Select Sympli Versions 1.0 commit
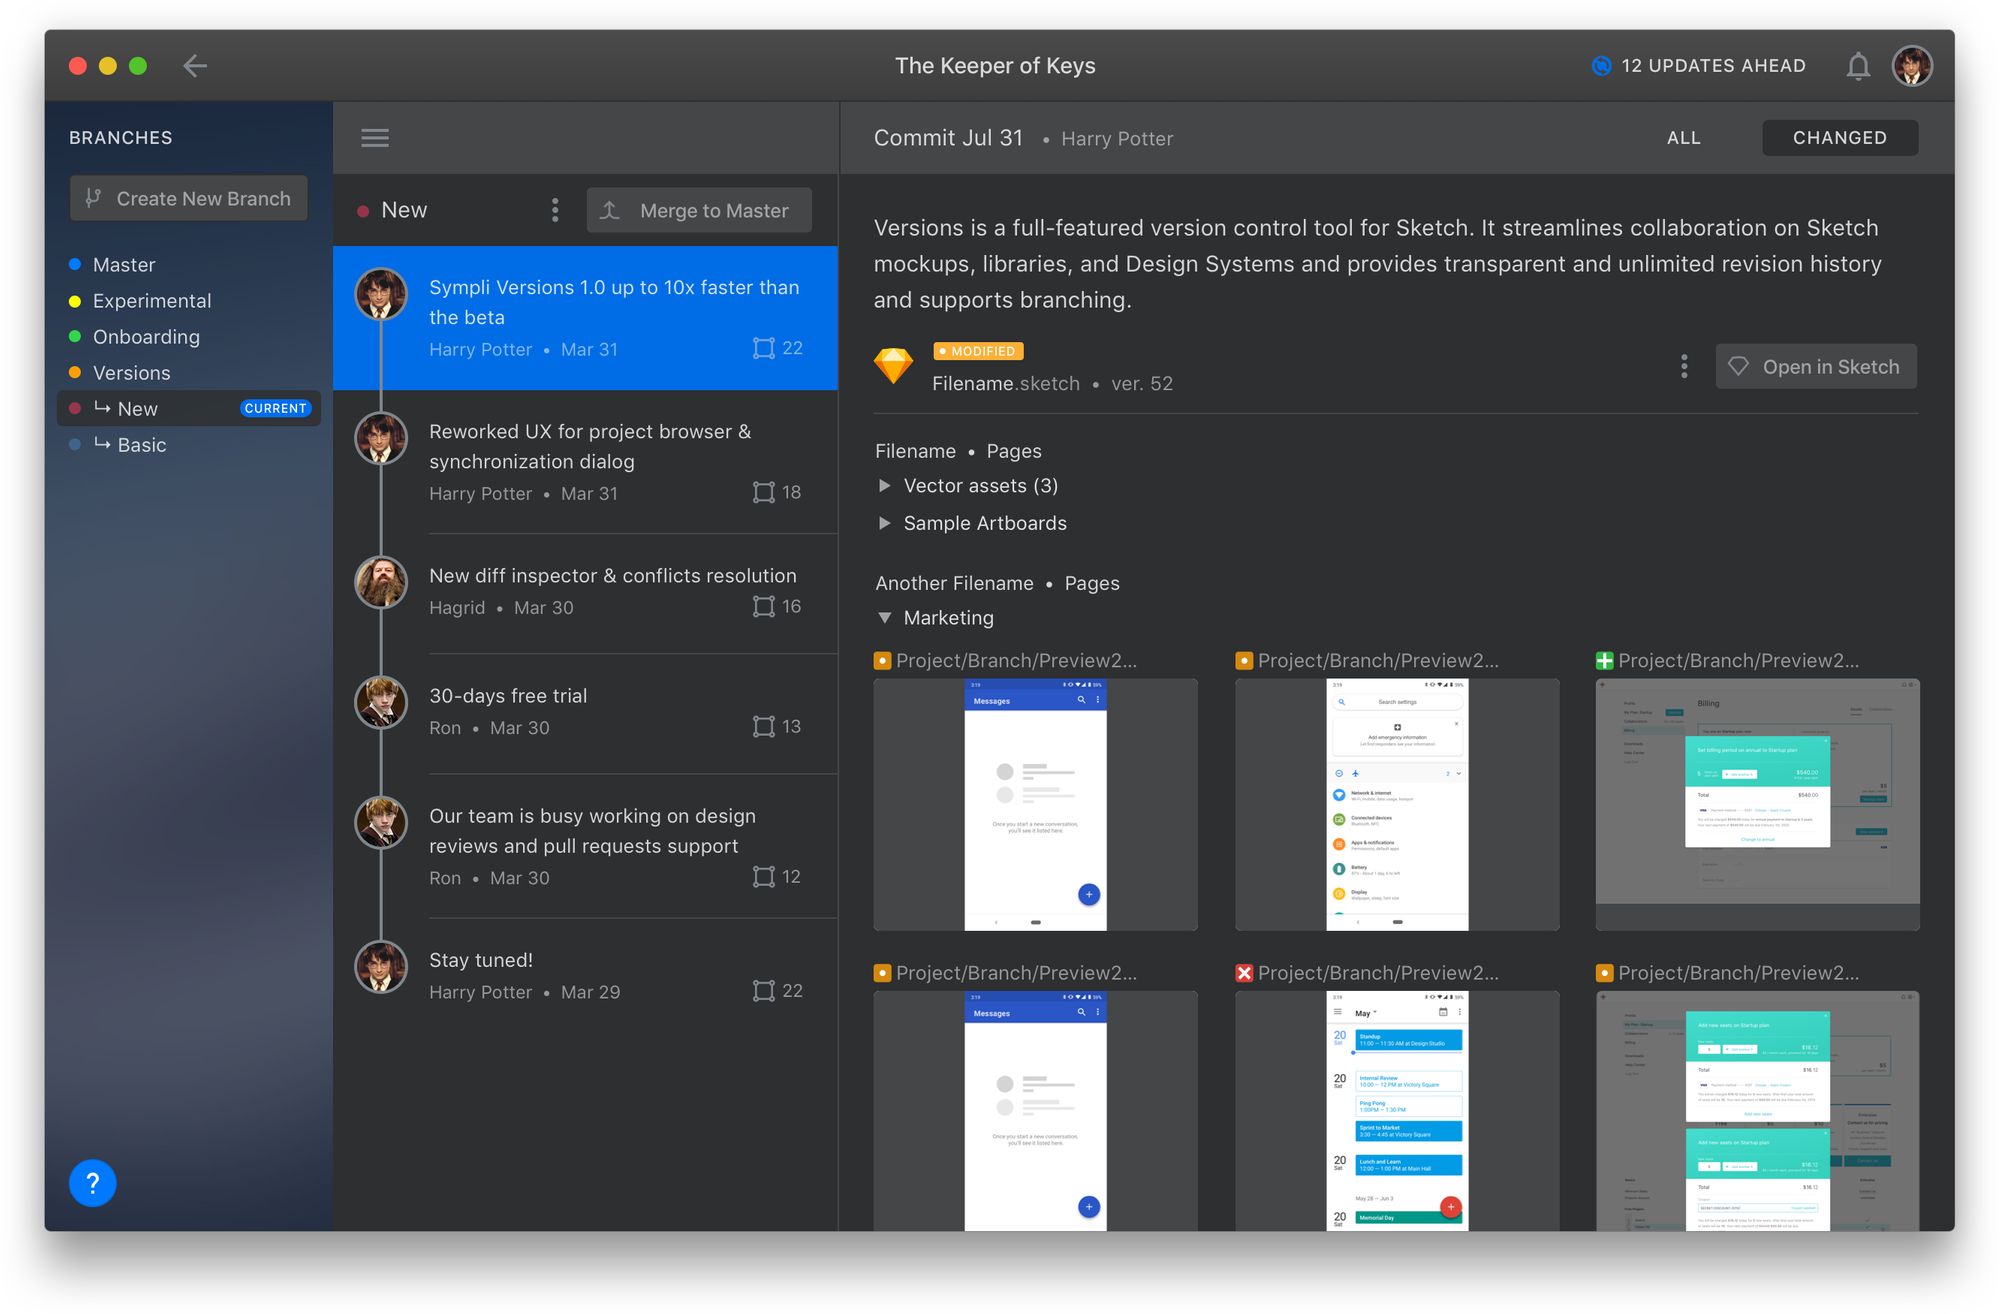This screenshot has height=1314, width=2000. point(585,318)
